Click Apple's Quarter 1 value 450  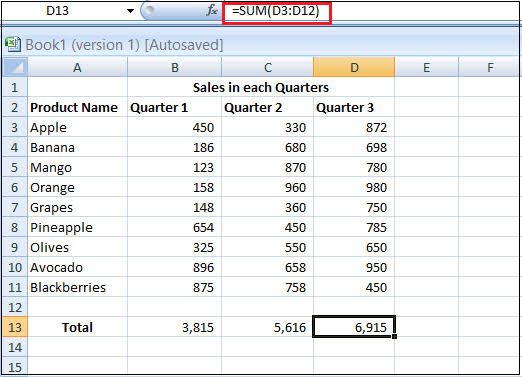[x=174, y=127]
